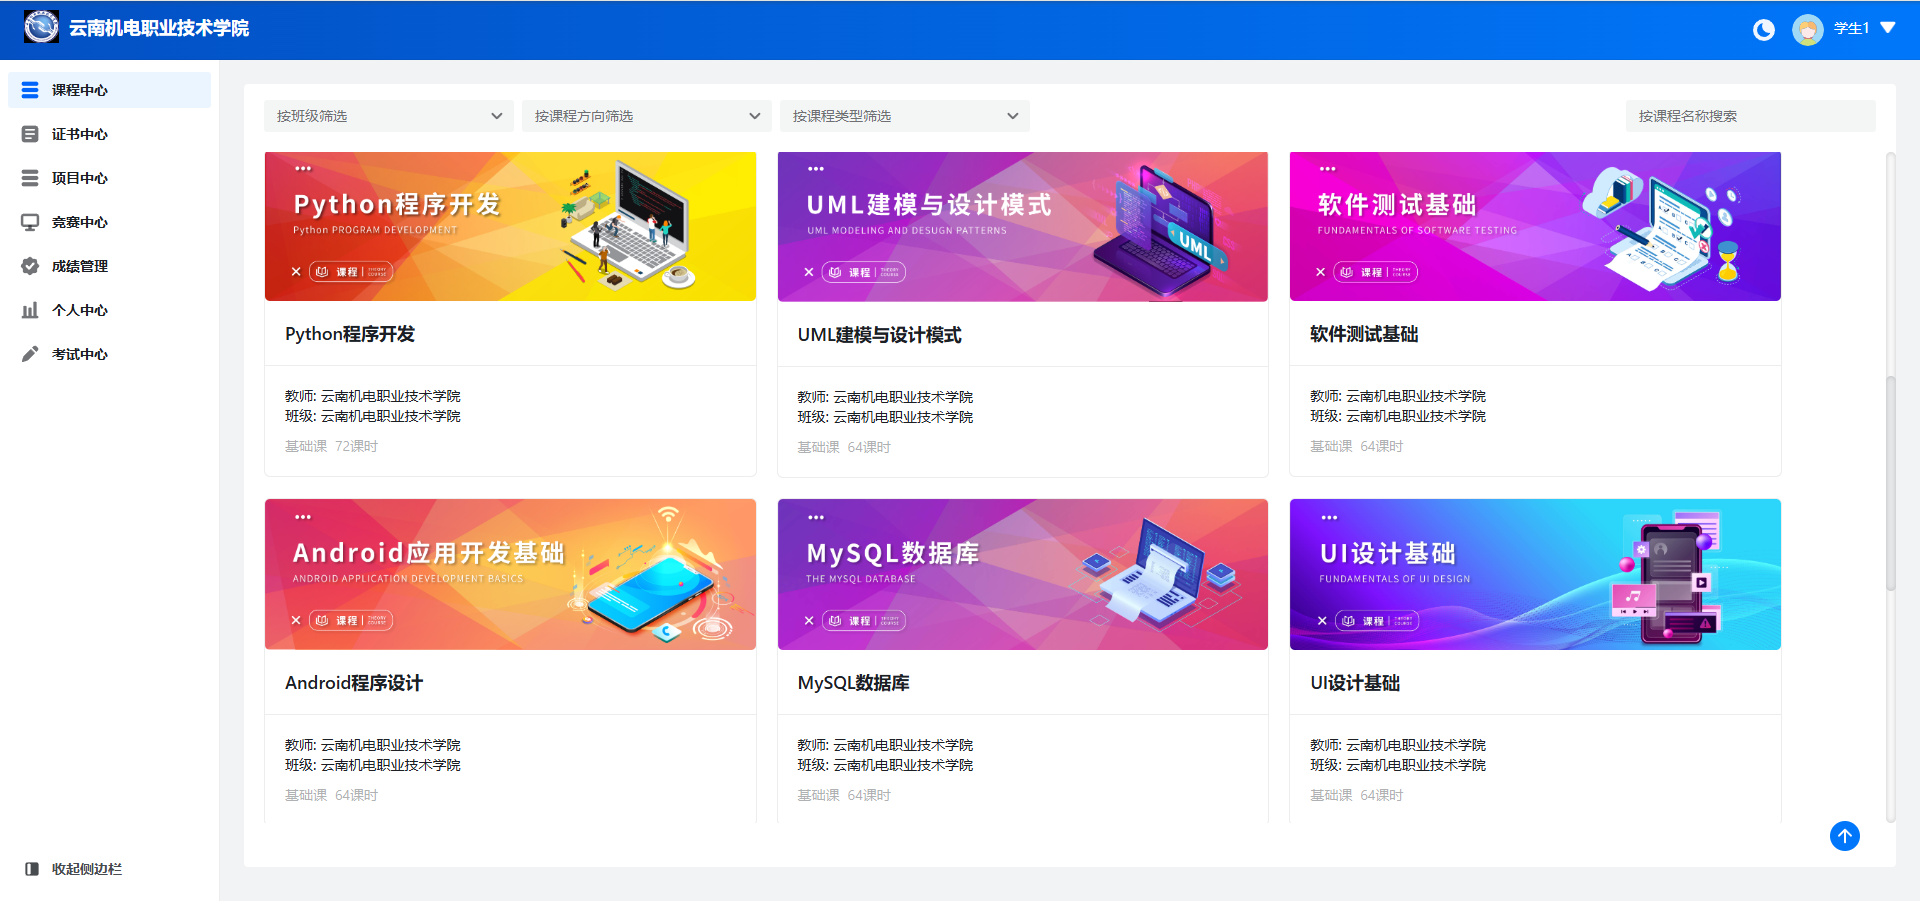Screen dimensions: 1920x901
Task: Click the 按课程名称搜索 search field
Action: 1751,116
